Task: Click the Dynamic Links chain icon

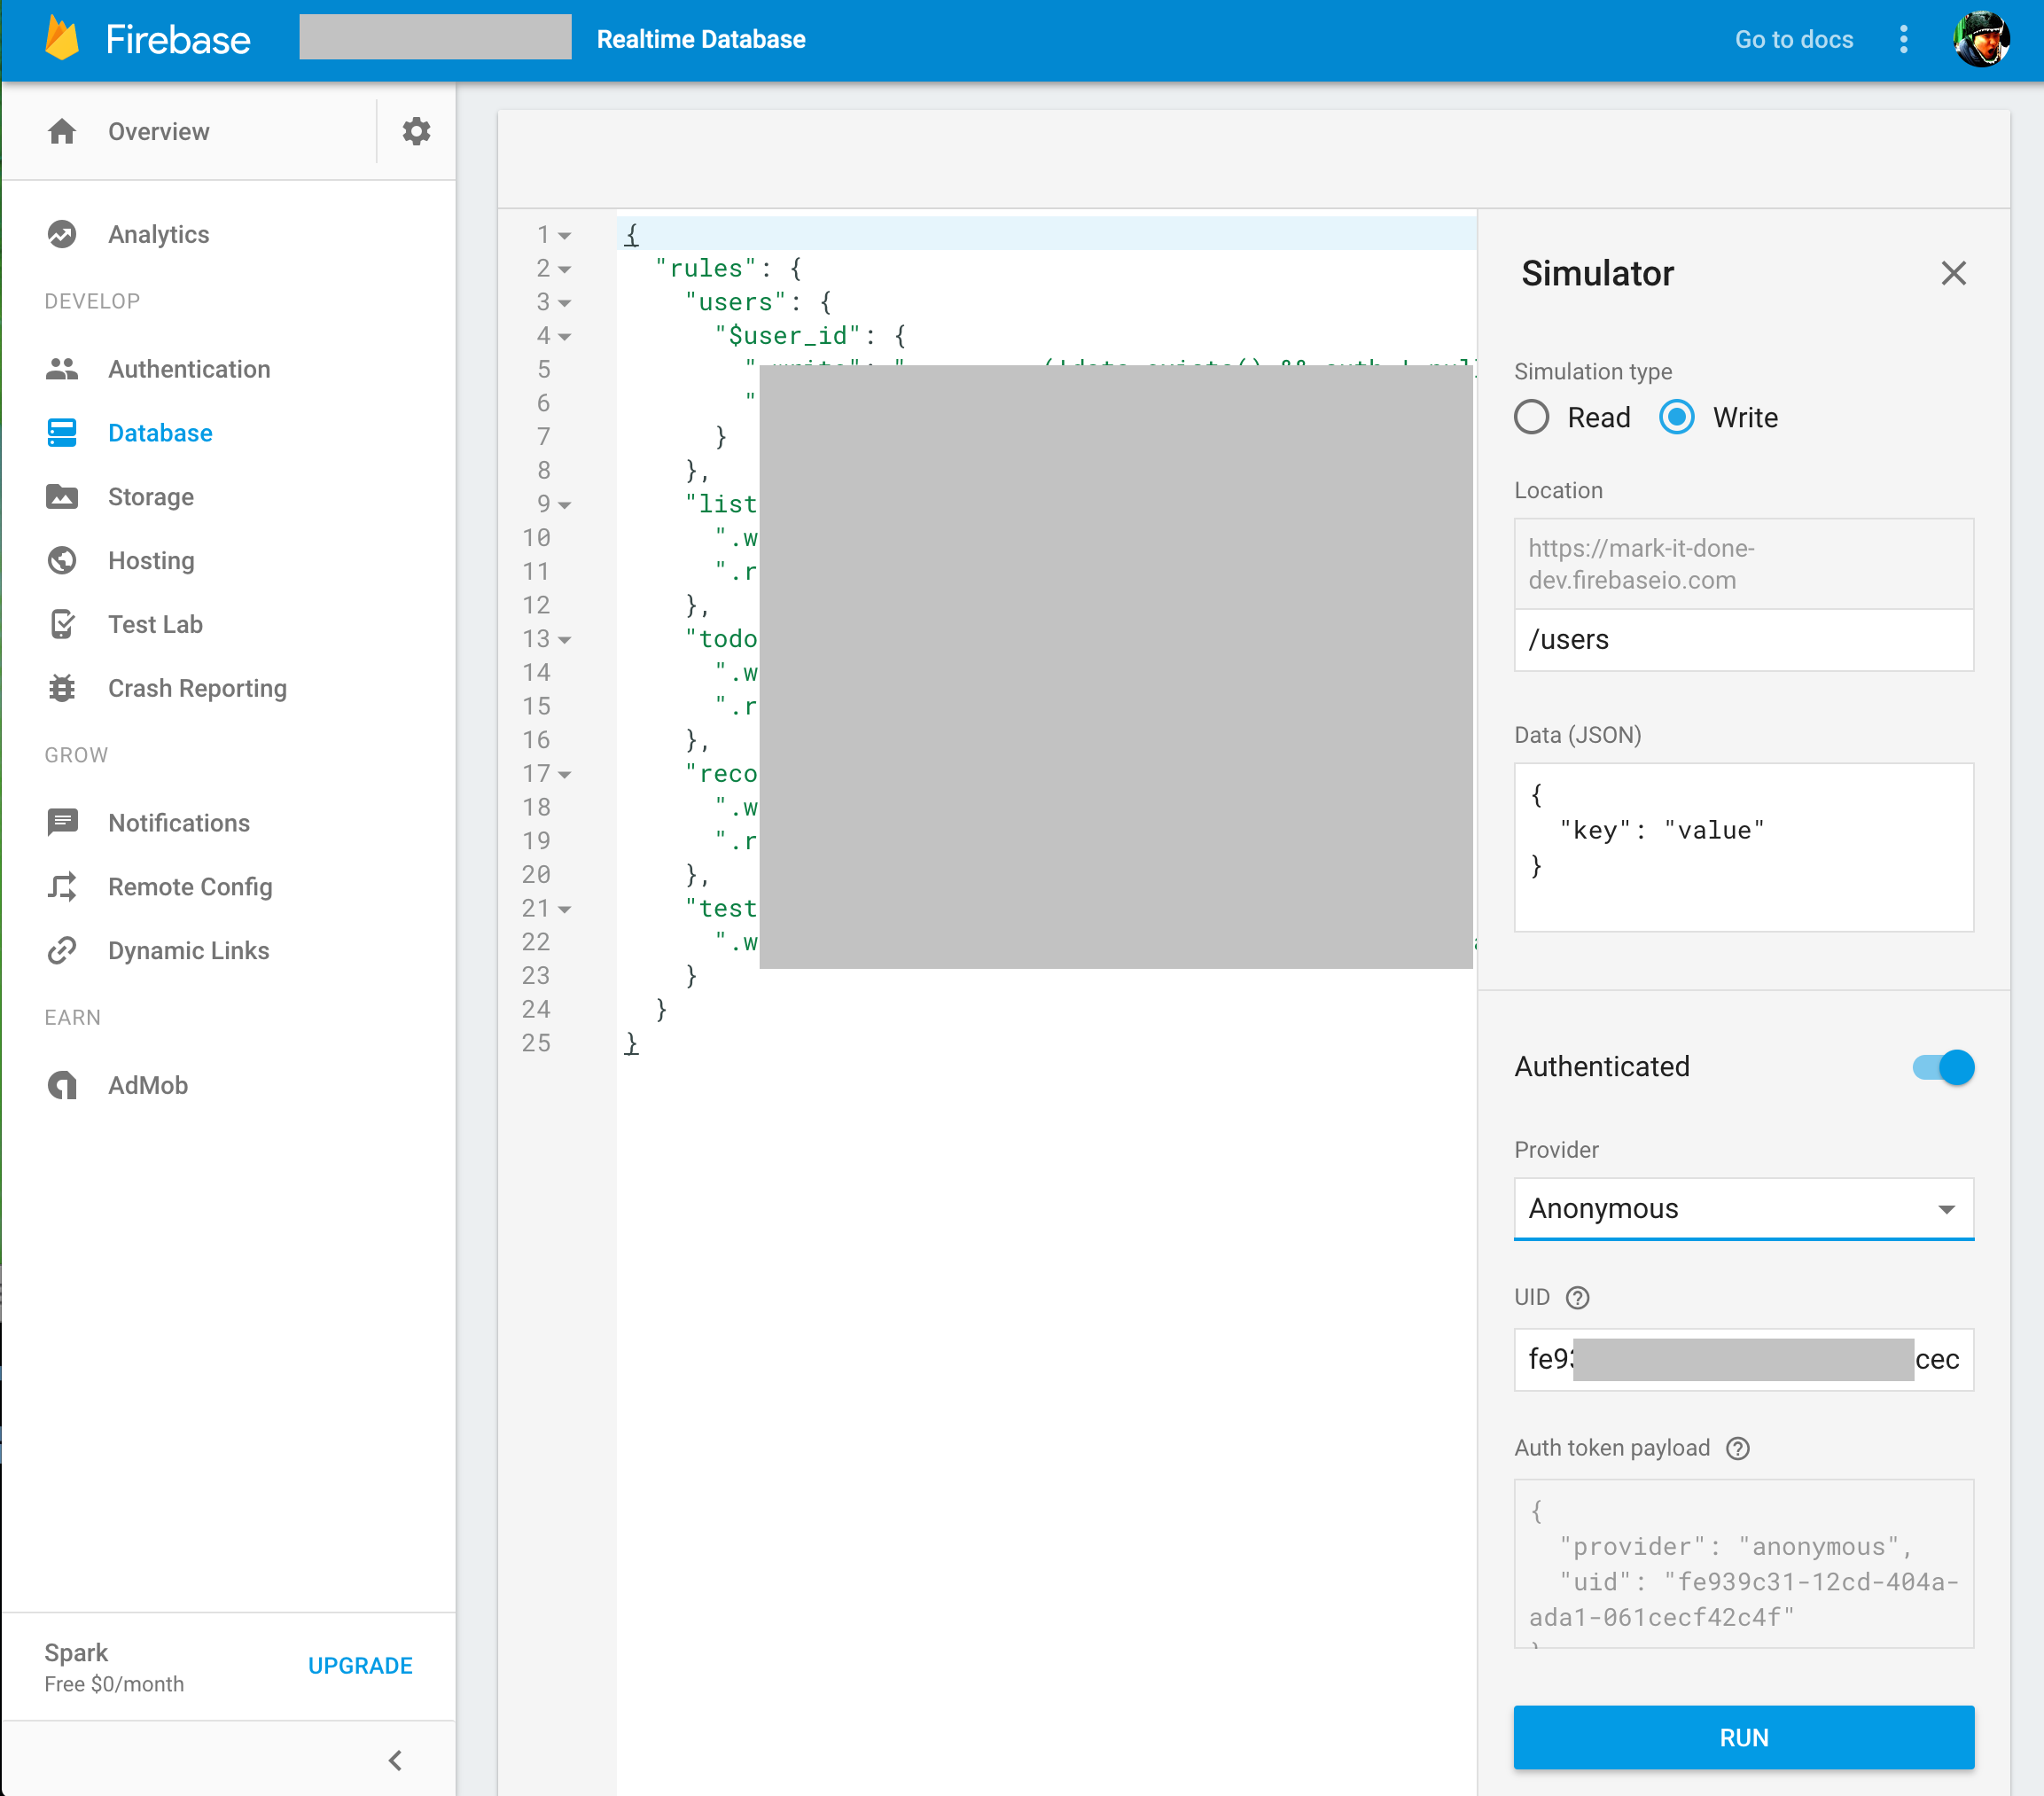Action: (62, 950)
